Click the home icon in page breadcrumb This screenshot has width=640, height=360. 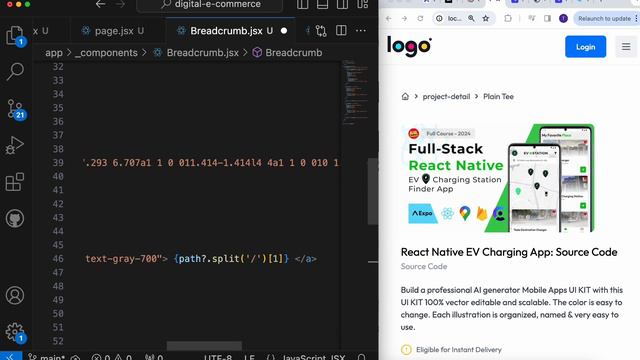pyautogui.click(x=405, y=96)
